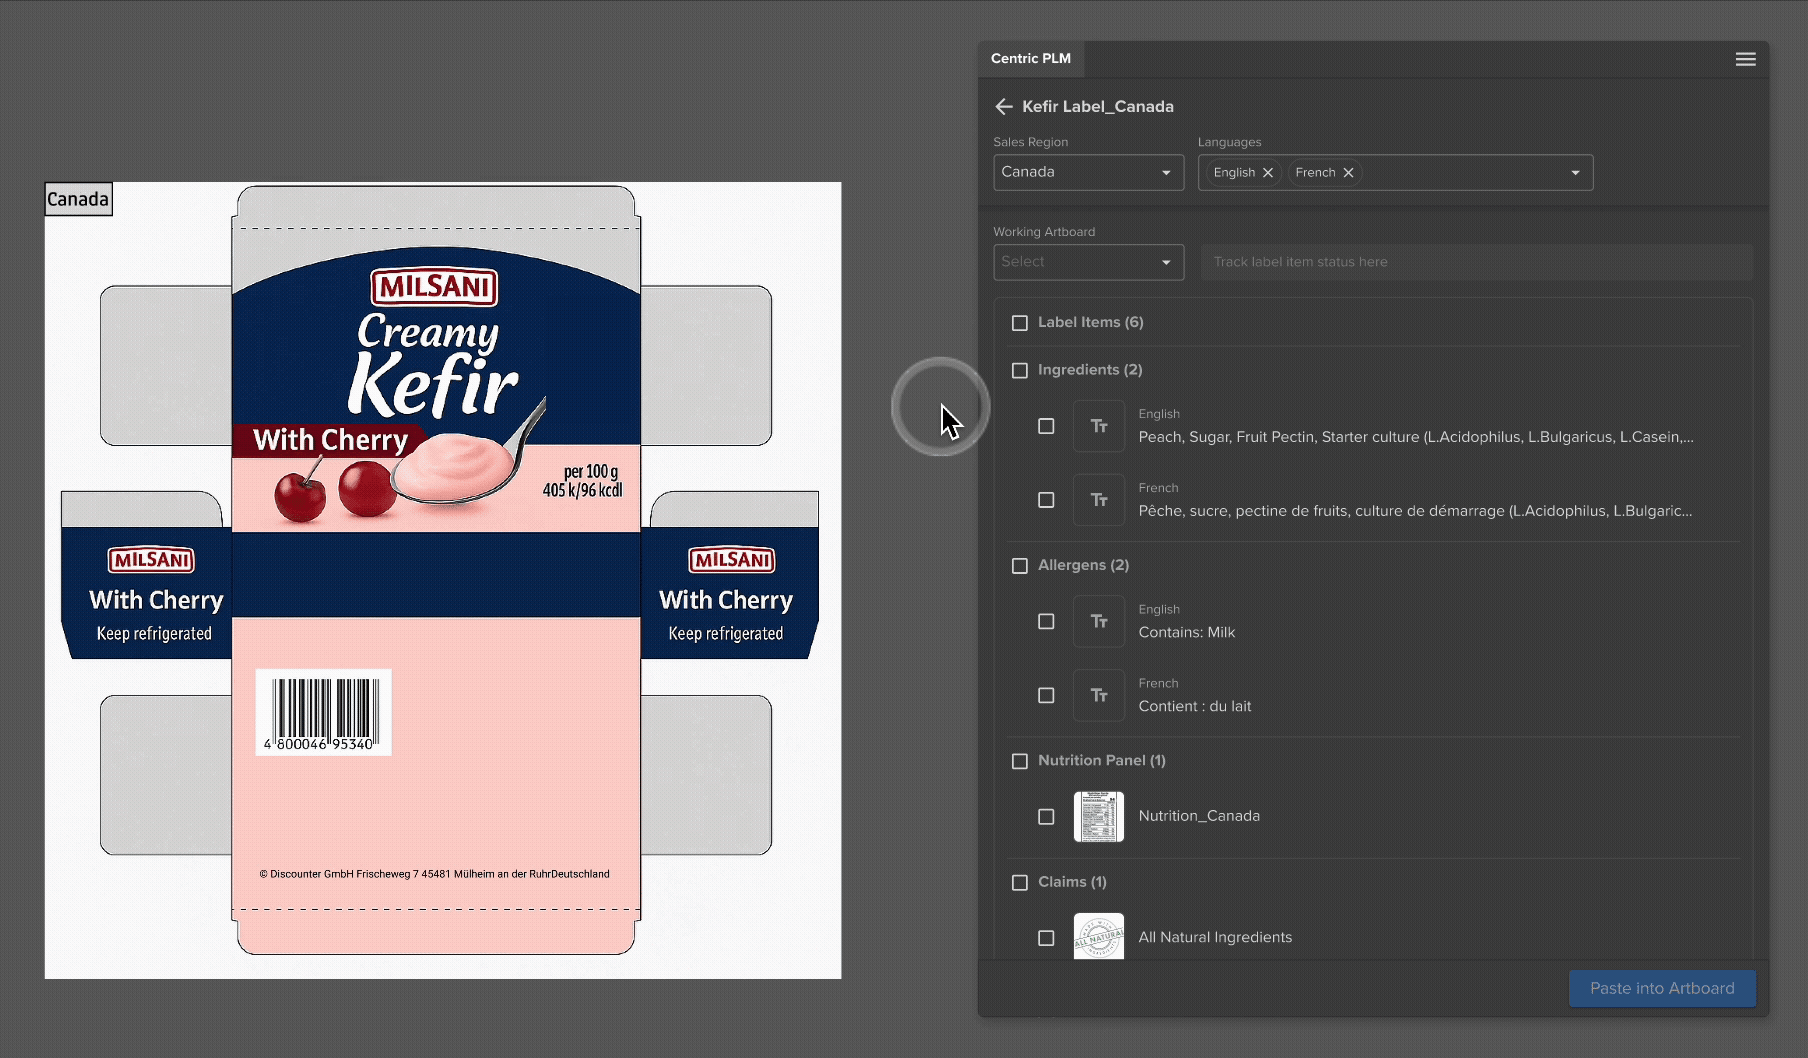Select the barcode on the kefir package
This screenshot has height=1058, width=1808.
[323, 712]
